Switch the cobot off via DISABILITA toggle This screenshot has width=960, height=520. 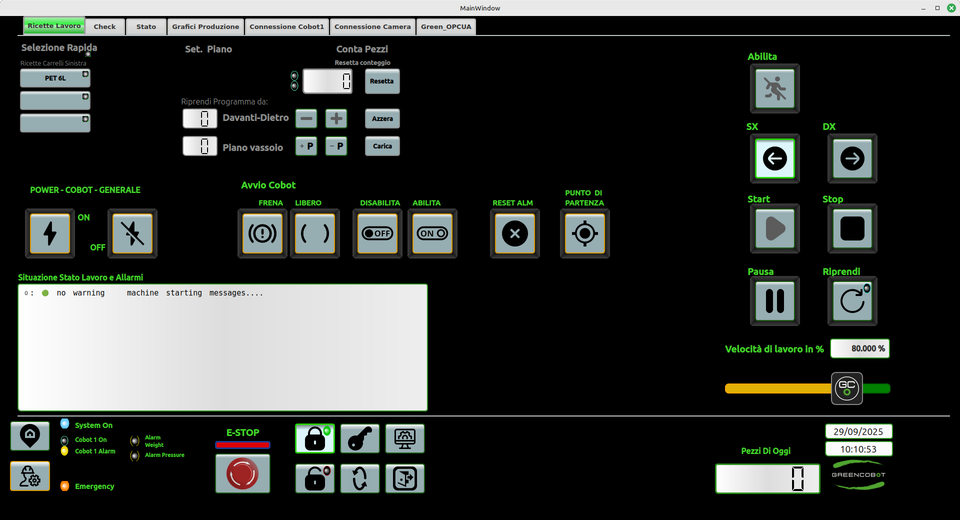(378, 233)
